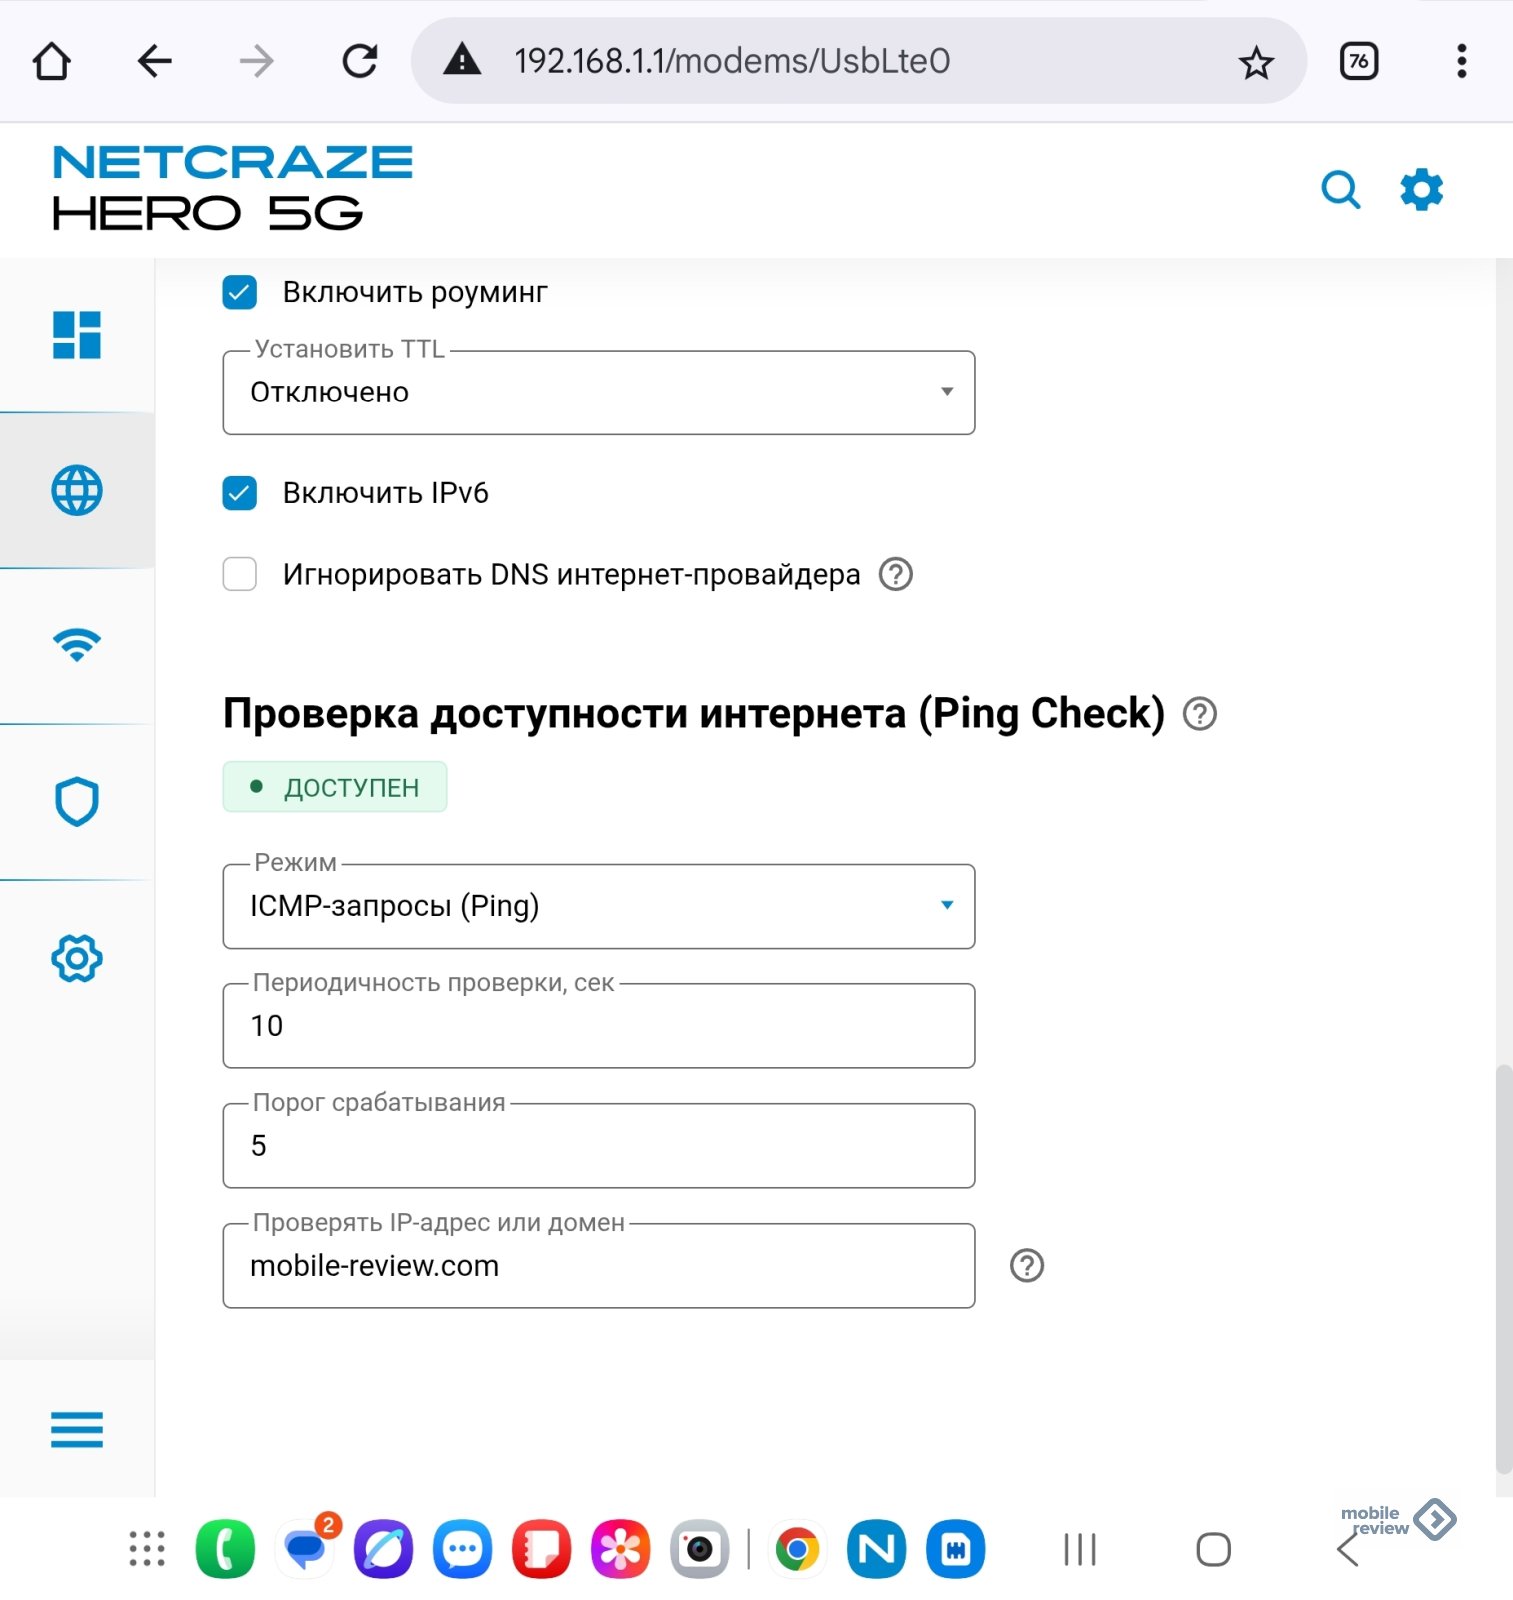Open the security shield section in the sidebar
The image size is (1513, 1600).
77,802
